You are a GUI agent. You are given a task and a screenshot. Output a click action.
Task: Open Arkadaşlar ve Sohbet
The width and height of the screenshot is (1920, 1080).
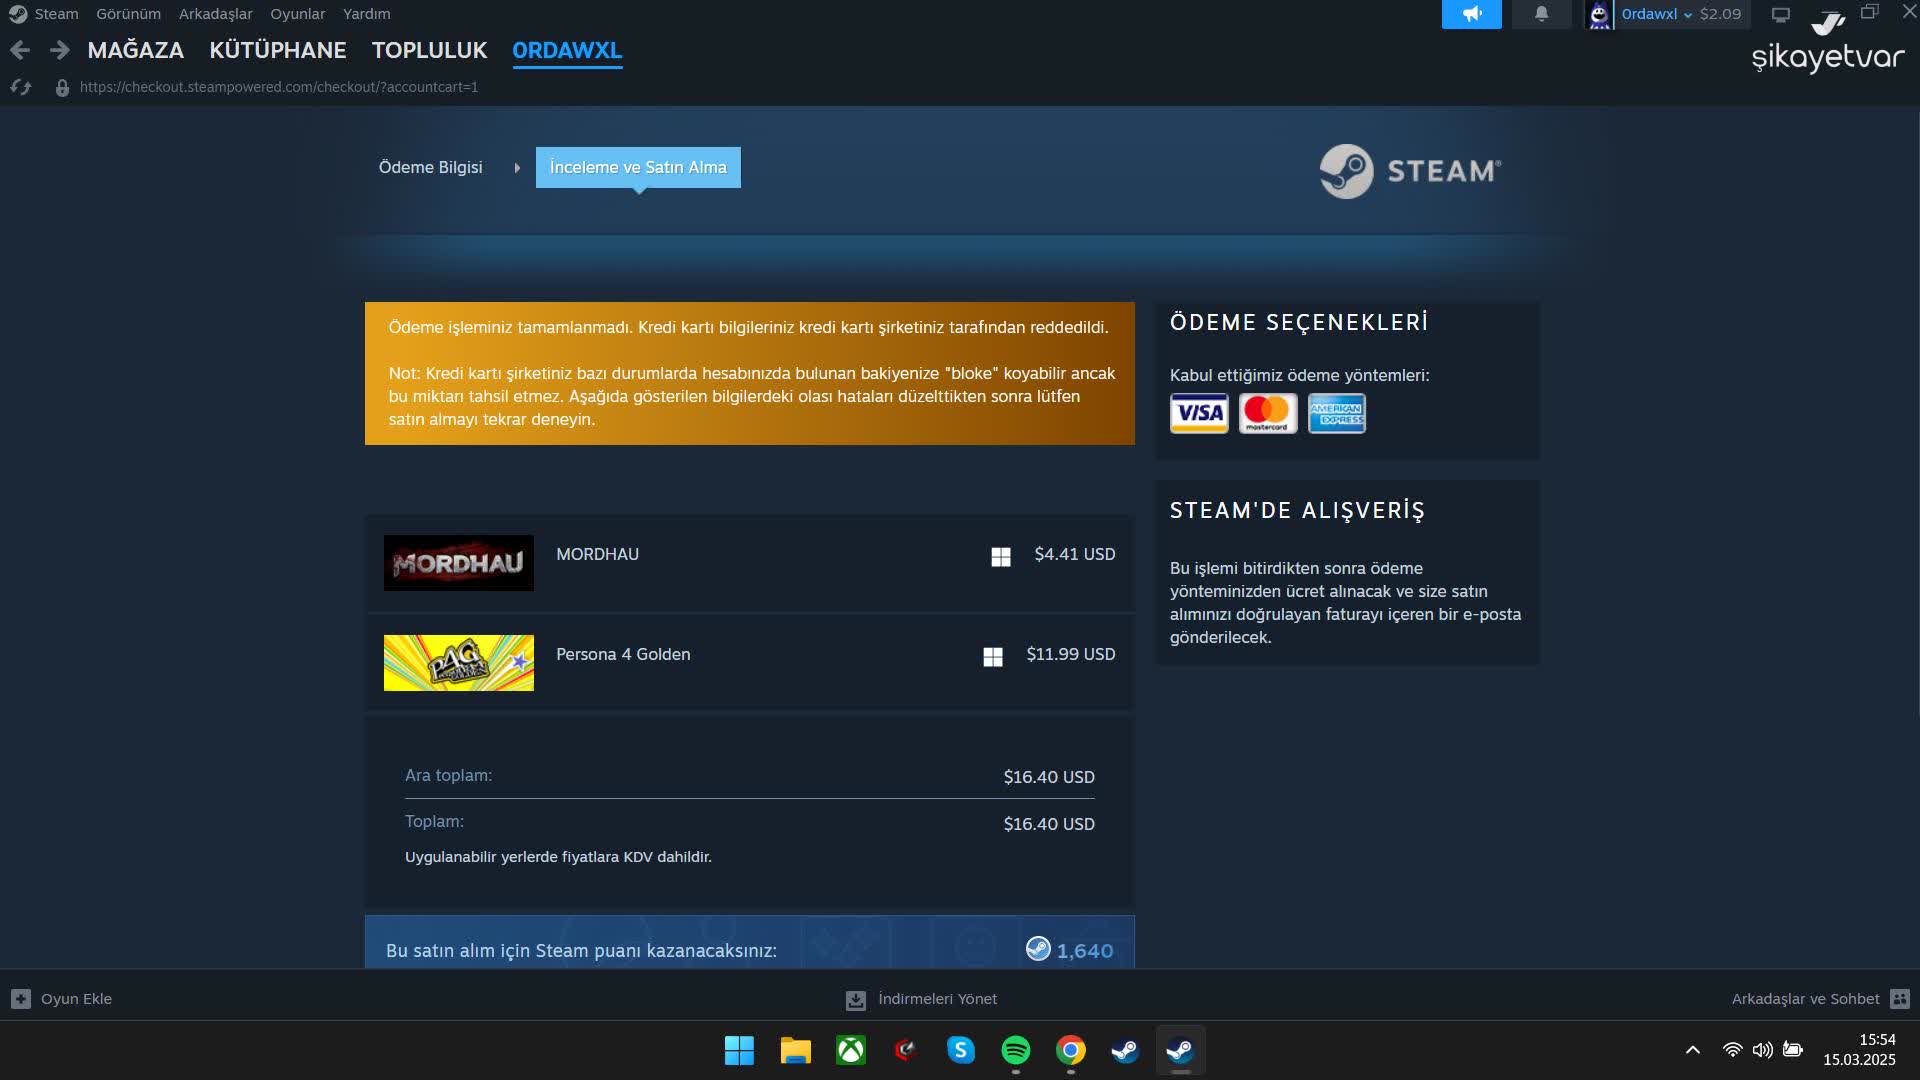point(1806,998)
